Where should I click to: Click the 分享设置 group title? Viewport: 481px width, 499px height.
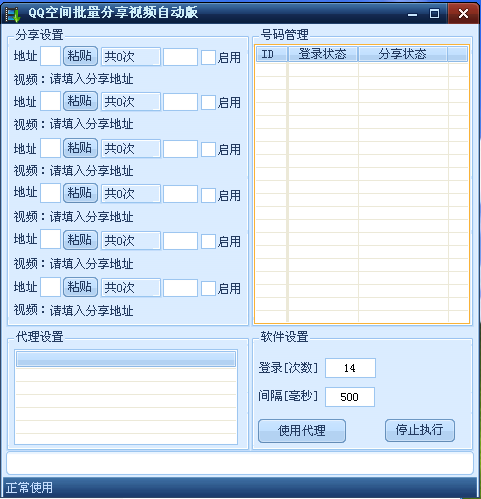point(39,35)
